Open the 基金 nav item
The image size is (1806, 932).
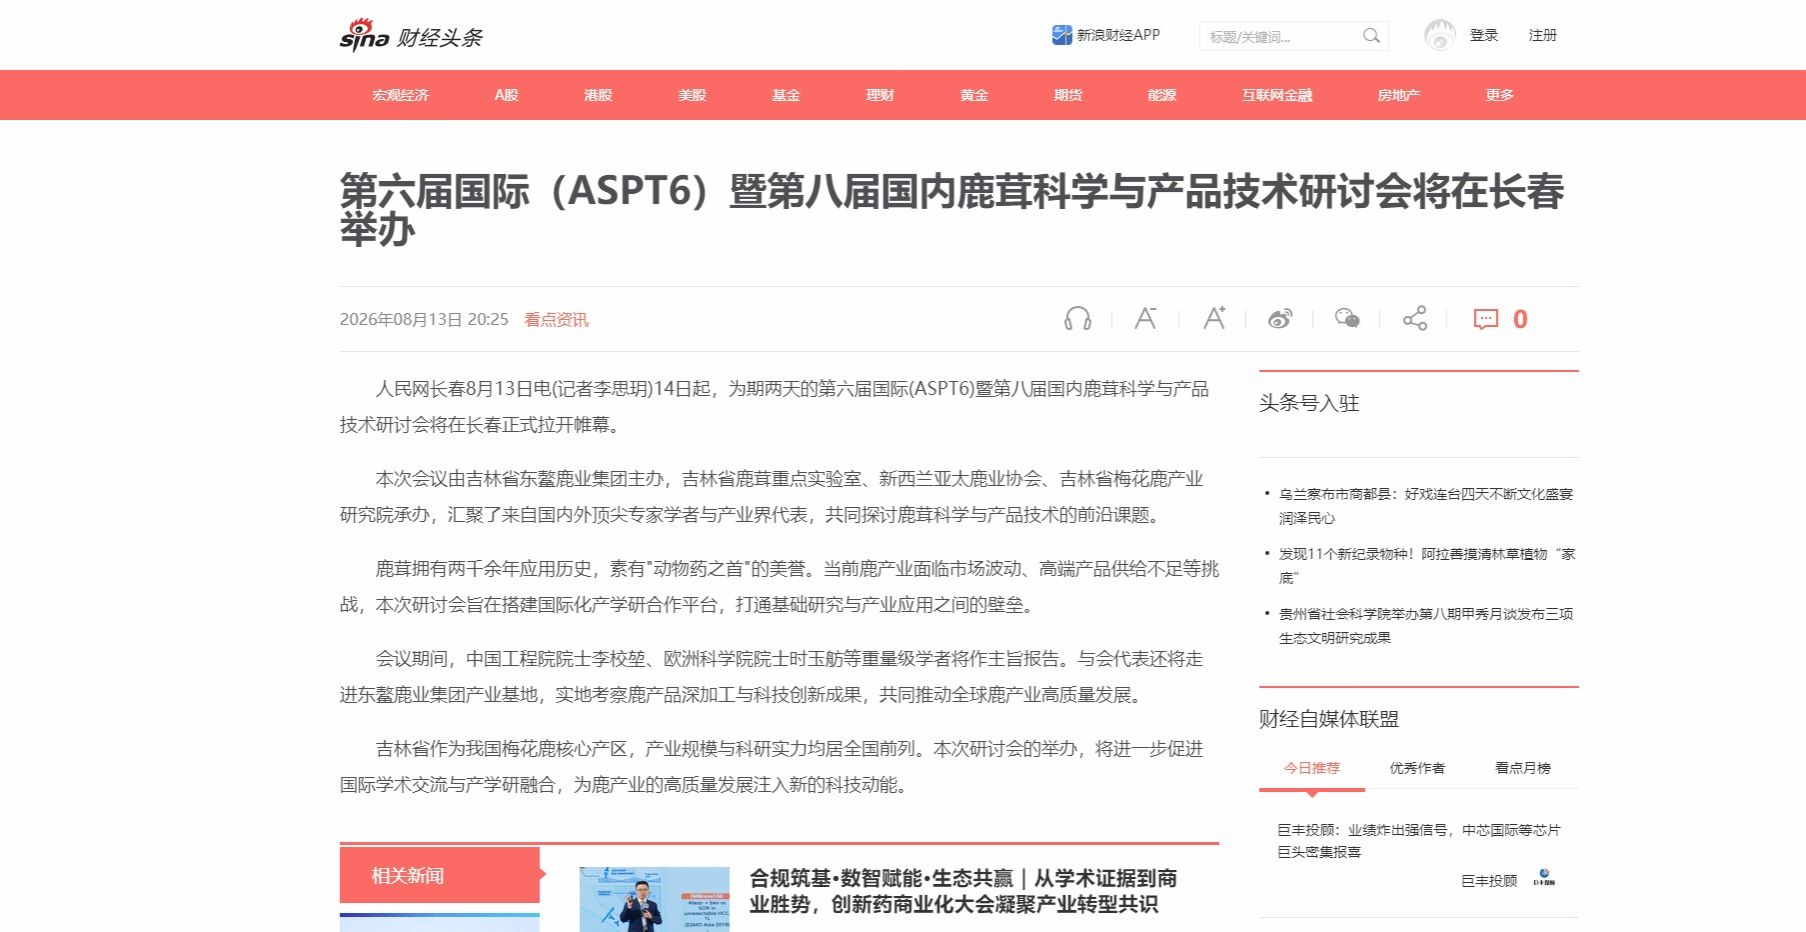(x=786, y=95)
